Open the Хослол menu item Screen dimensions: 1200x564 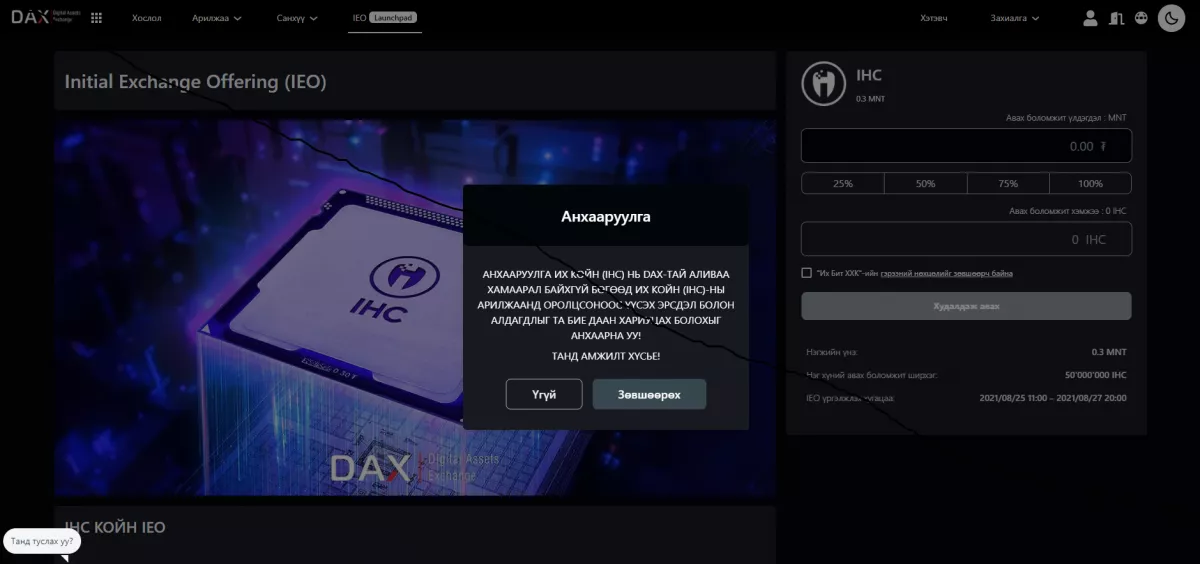[x=146, y=18]
